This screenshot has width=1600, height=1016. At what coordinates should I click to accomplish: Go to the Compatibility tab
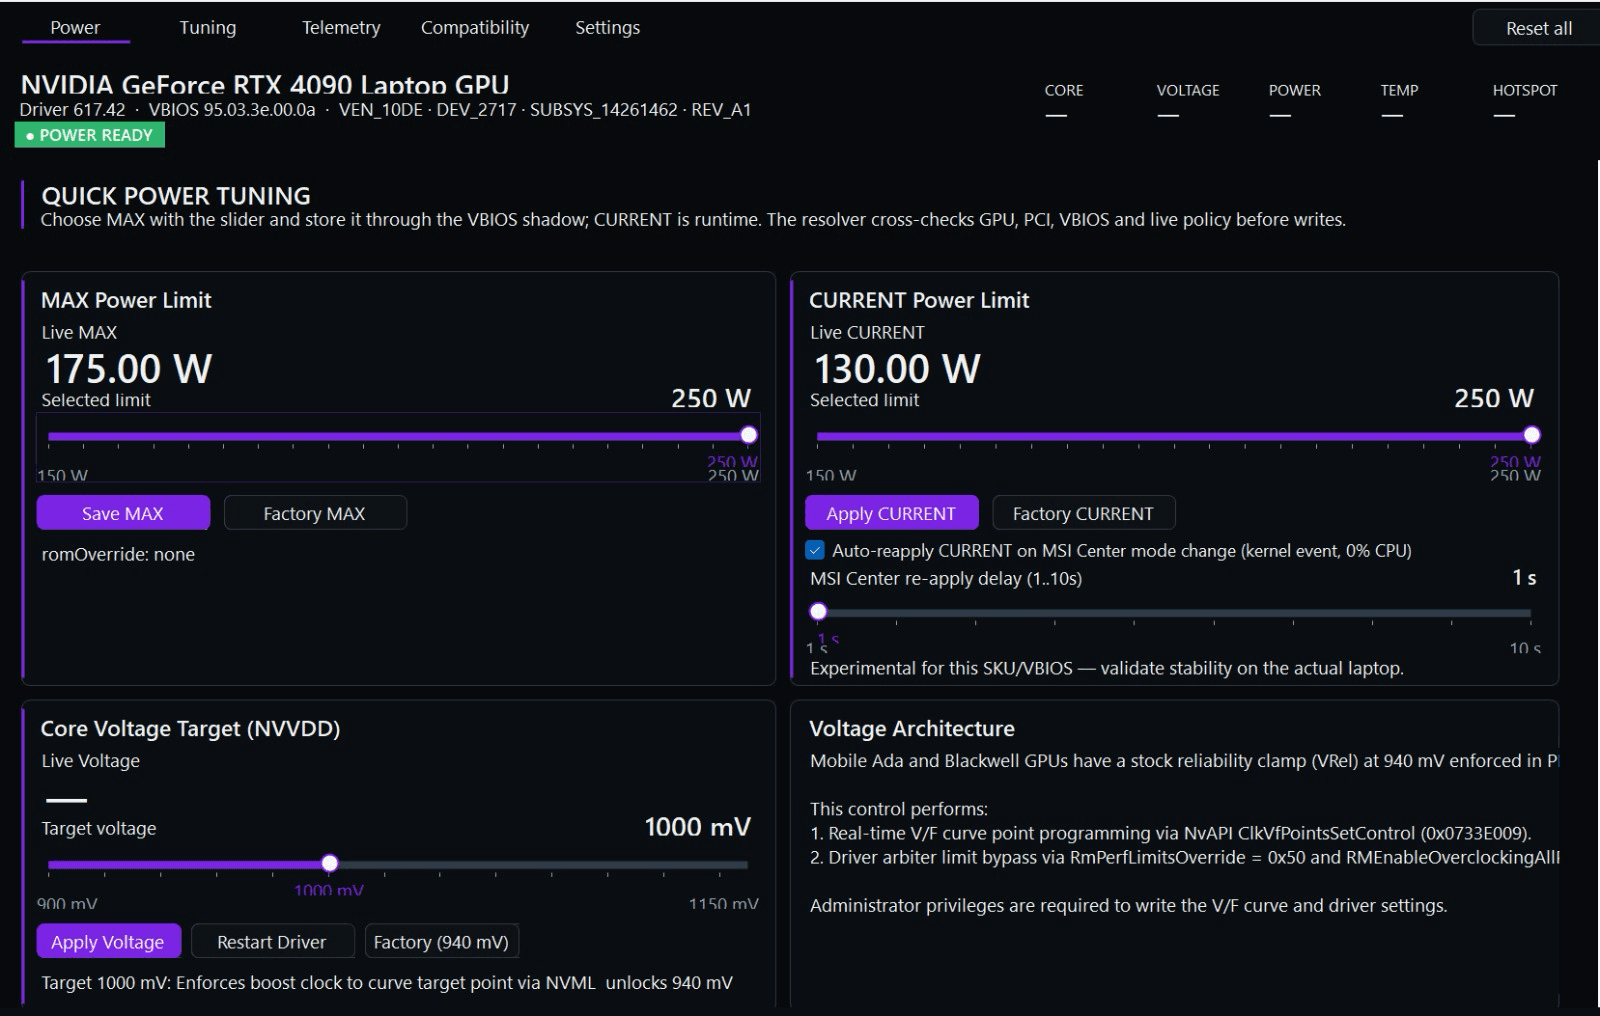coord(475,28)
